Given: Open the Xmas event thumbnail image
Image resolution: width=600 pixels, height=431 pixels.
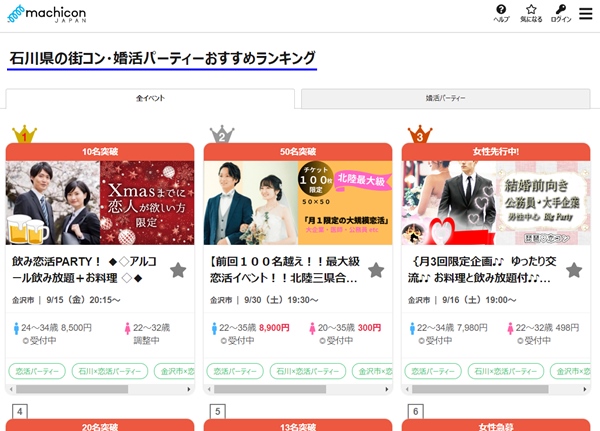Looking at the screenshot, I should pos(100,203).
